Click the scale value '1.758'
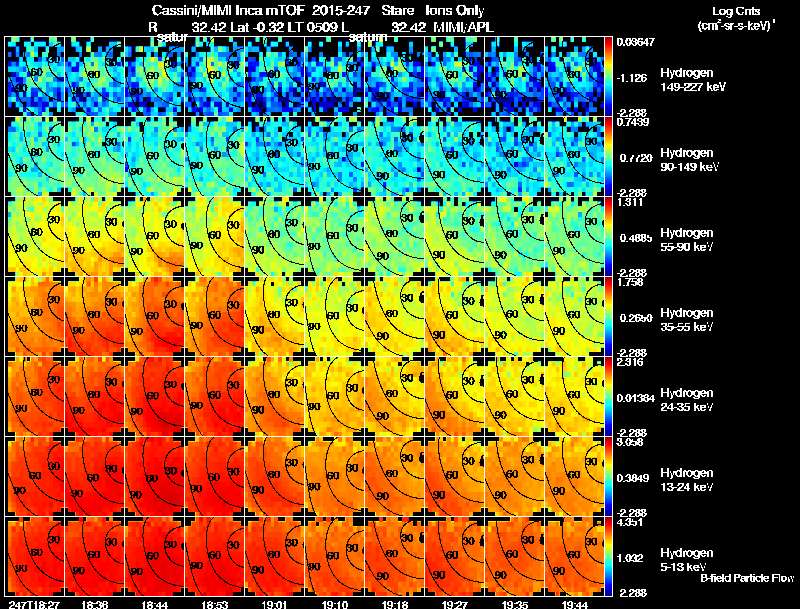Image resolution: width=800 pixels, height=609 pixels. click(x=629, y=282)
